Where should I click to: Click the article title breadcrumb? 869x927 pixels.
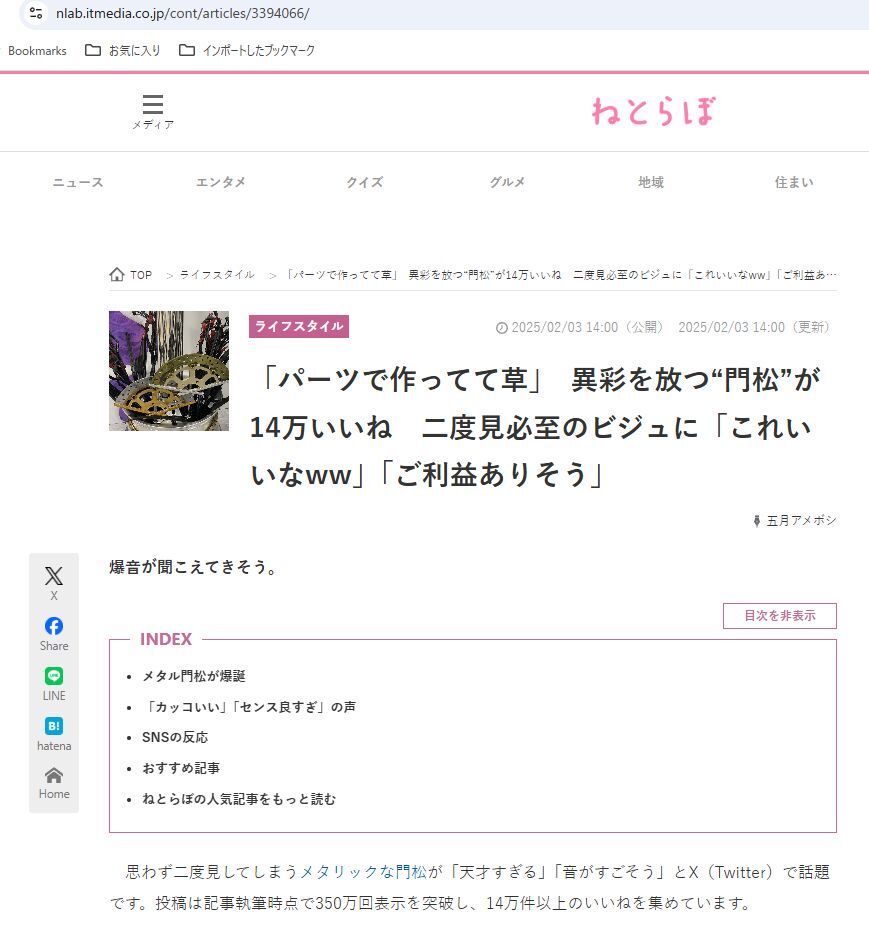point(560,275)
